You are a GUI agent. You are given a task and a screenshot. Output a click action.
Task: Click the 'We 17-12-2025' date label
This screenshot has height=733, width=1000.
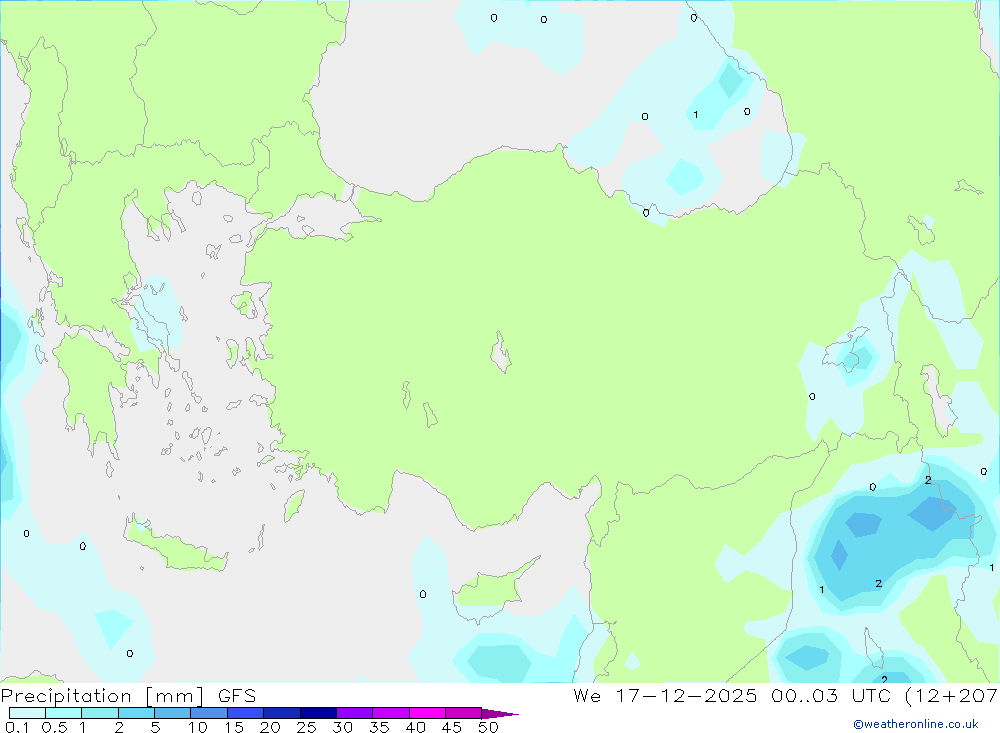[665, 696]
